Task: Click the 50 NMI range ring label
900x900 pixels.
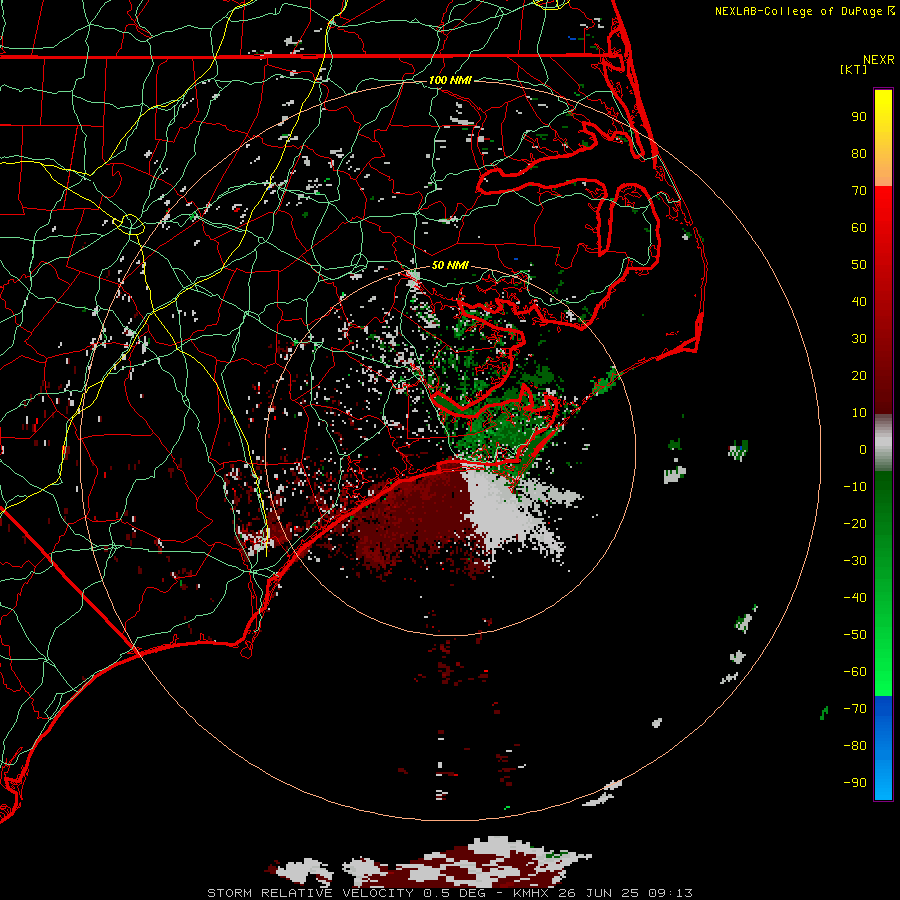Action: (450, 265)
